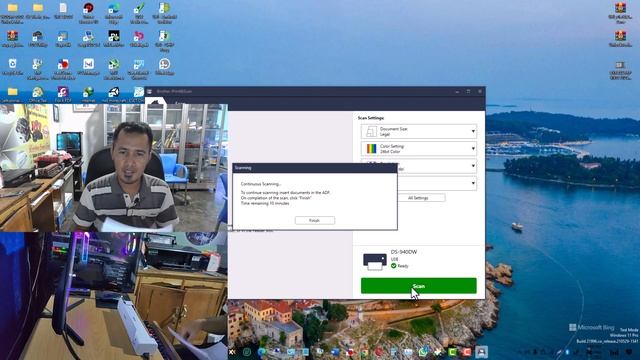
Task: Open the Document Size dropdown
Action: click(x=418, y=131)
